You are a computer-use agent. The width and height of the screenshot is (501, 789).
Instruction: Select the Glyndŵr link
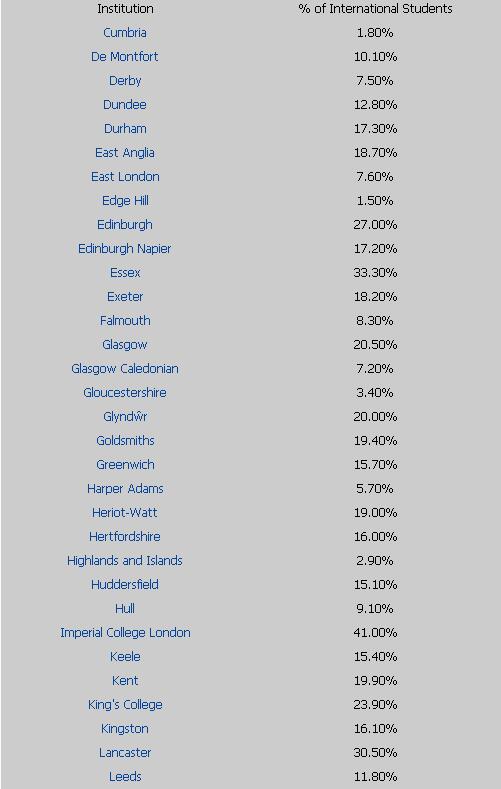(125, 417)
